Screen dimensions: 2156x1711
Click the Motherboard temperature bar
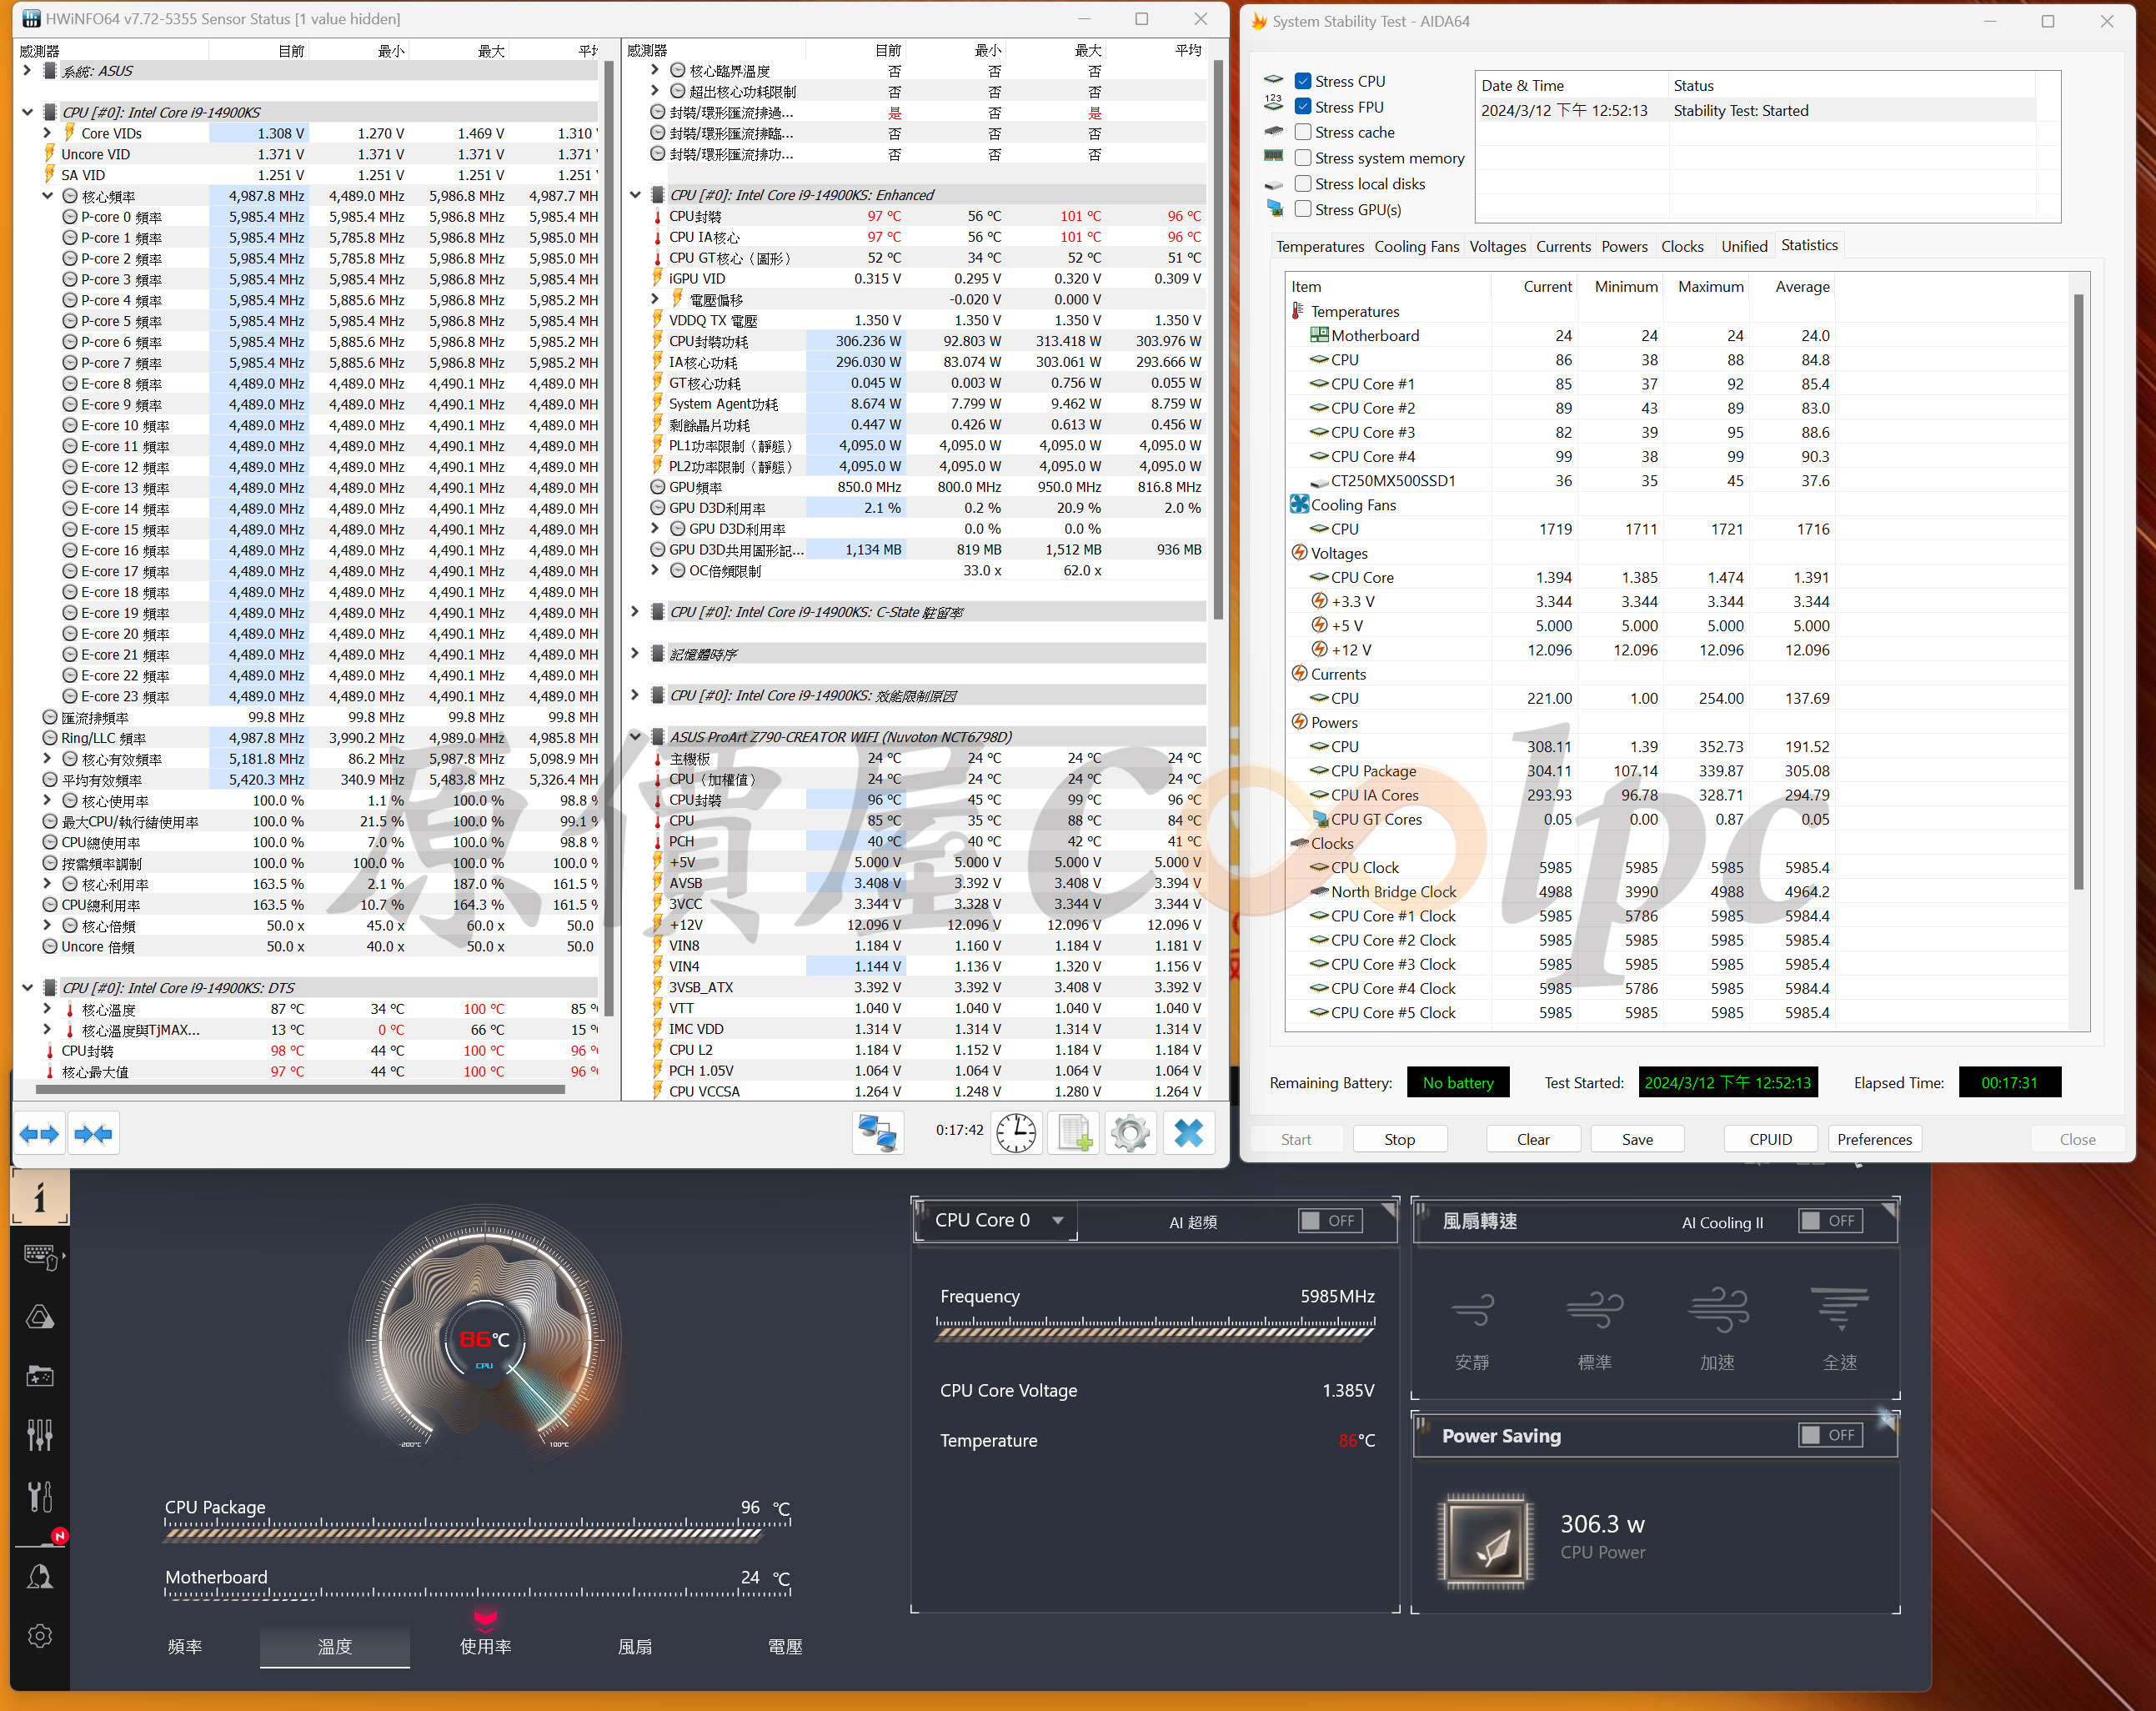click(x=478, y=1594)
